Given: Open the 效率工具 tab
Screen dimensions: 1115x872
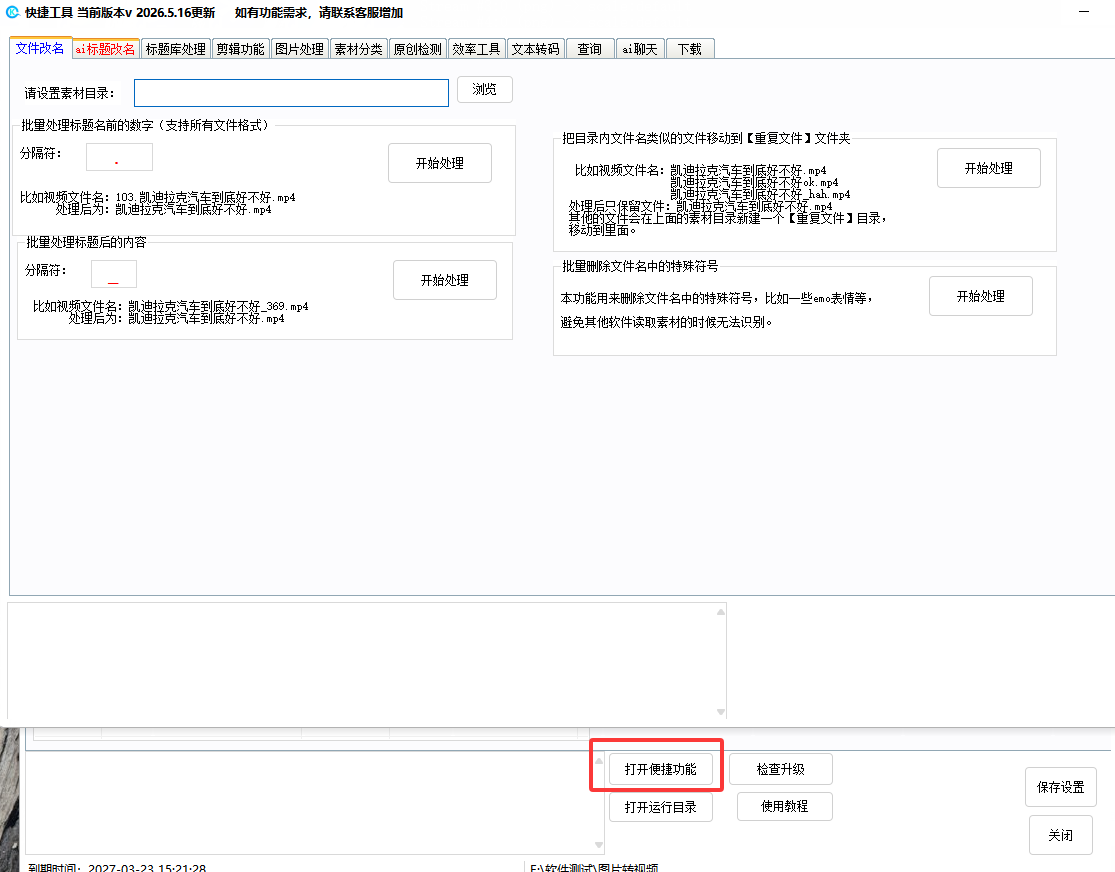Looking at the screenshot, I should [476, 49].
